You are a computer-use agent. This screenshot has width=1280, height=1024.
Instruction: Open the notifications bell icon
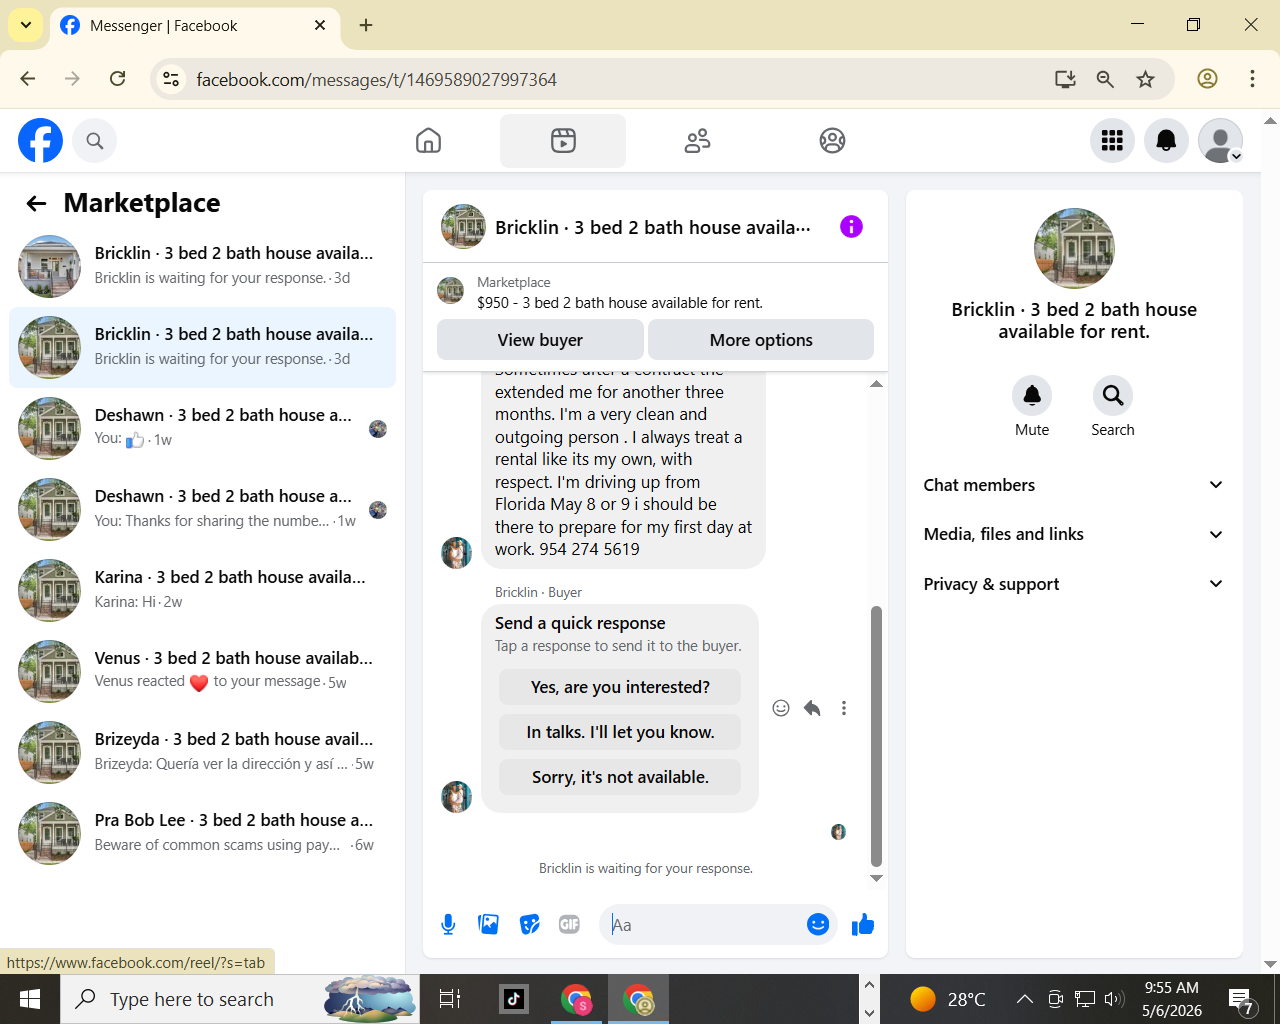coord(1166,141)
